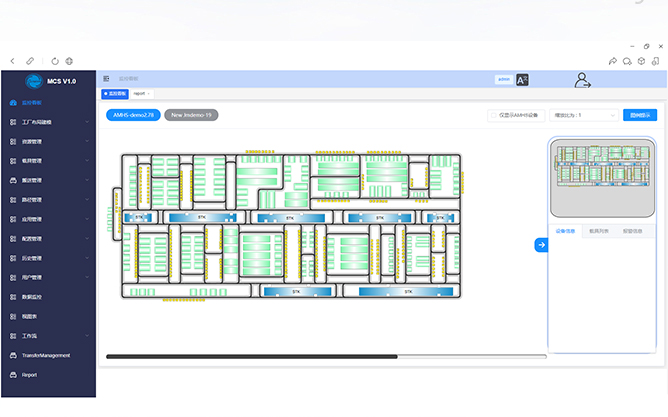Expand the 资源管理 menu chevron
668x417 pixels.
[x=87, y=141]
